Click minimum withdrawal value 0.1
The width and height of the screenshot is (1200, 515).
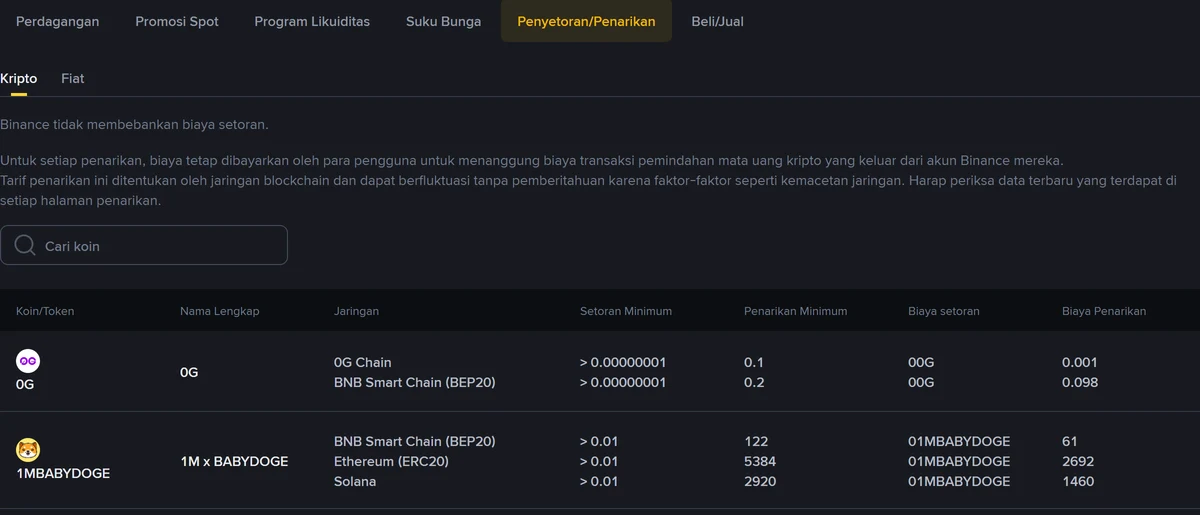tap(753, 362)
